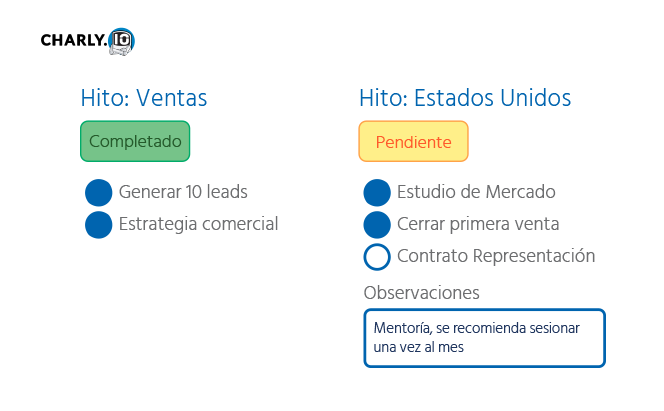Image resolution: width=664 pixels, height=411 pixels.
Task: Uncheck the Cerrar primera venta circle
Action: pyautogui.click(x=377, y=225)
